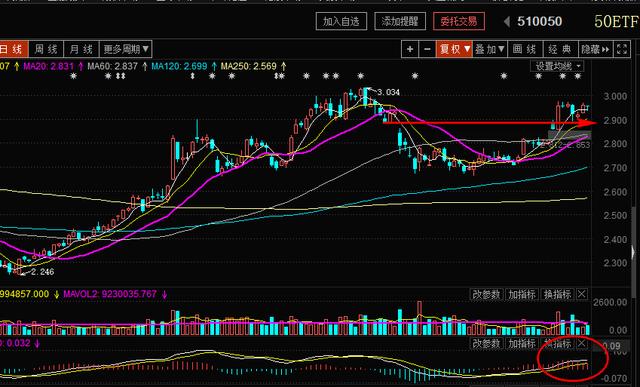Close the MACD indicator panel
The image size is (640, 387).
582,343
